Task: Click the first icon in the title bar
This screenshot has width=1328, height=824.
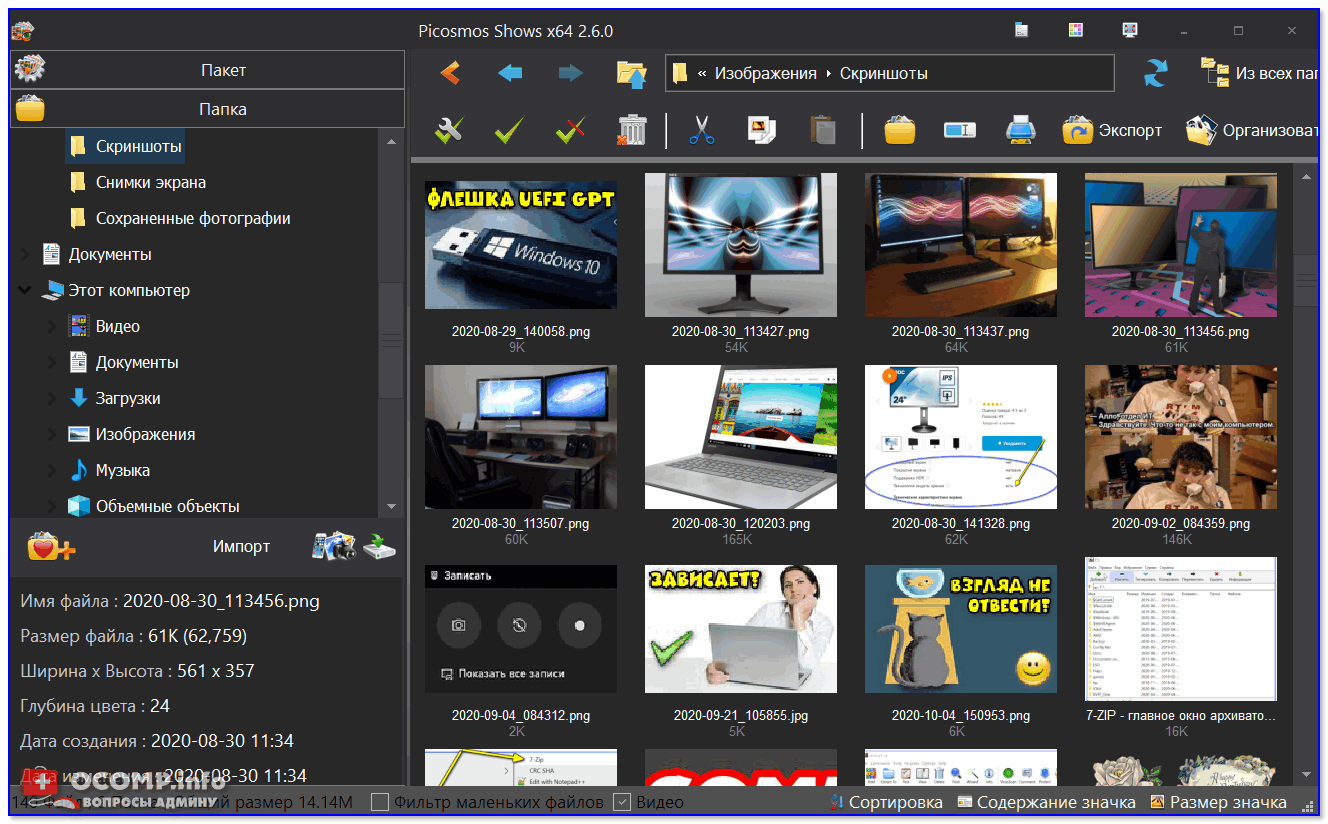Action: pyautogui.click(x=1021, y=31)
